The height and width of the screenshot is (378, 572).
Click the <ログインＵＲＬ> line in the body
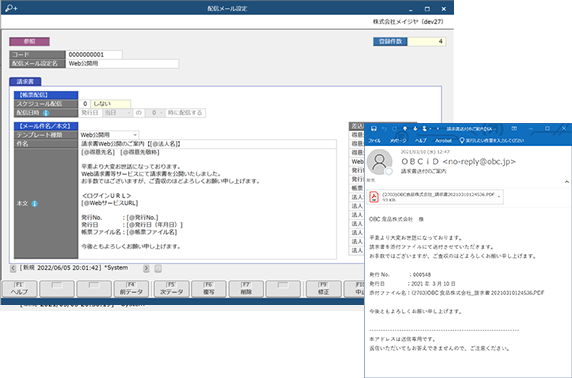[107, 196]
